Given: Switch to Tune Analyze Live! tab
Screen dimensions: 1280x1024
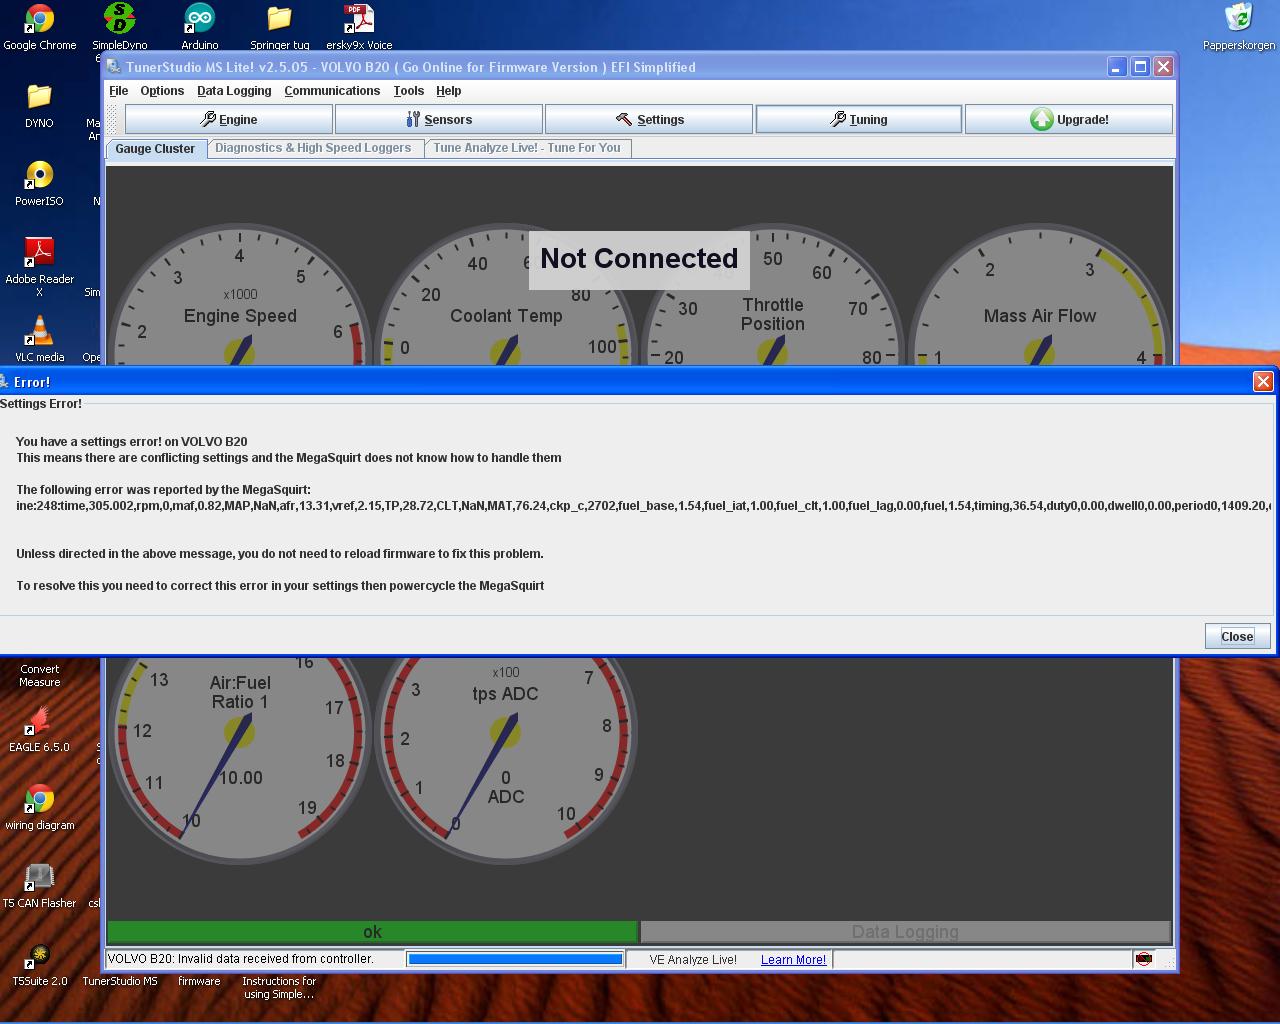Looking at the screenshot, I should coord(527,148).
